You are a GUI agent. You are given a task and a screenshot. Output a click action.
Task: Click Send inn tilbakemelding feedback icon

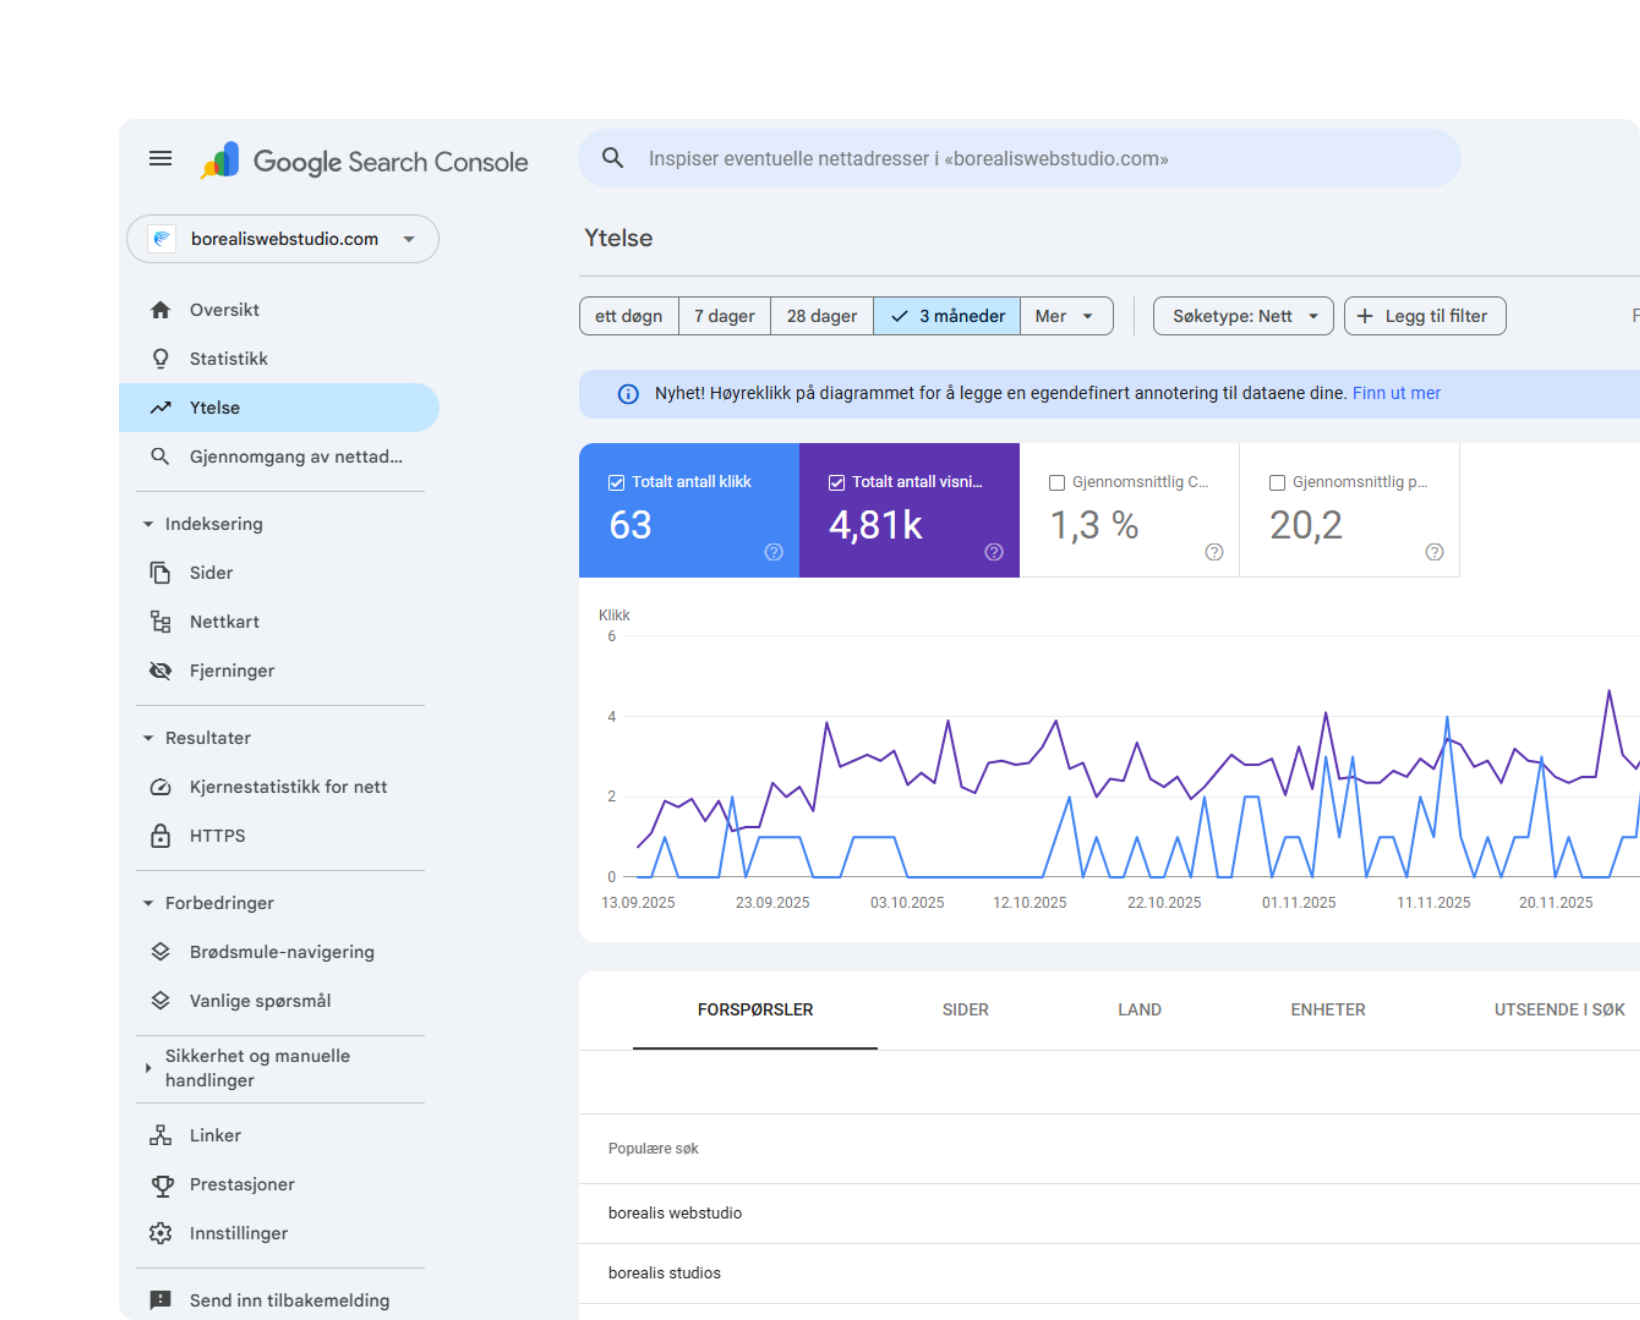coord(160,1300)
